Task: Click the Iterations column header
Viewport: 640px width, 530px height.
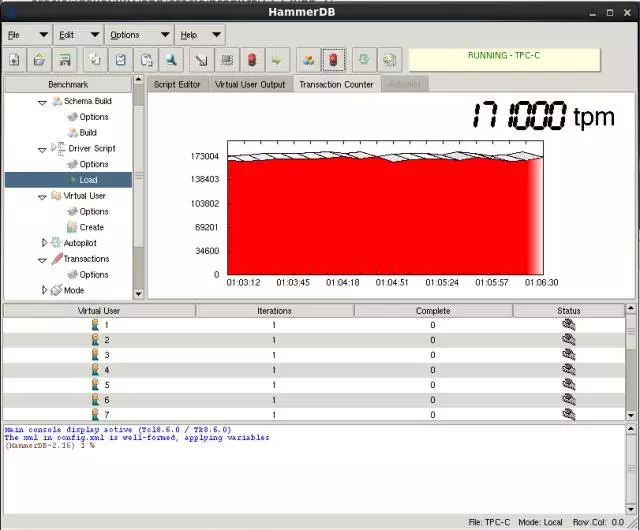Action: click(274, 311)
